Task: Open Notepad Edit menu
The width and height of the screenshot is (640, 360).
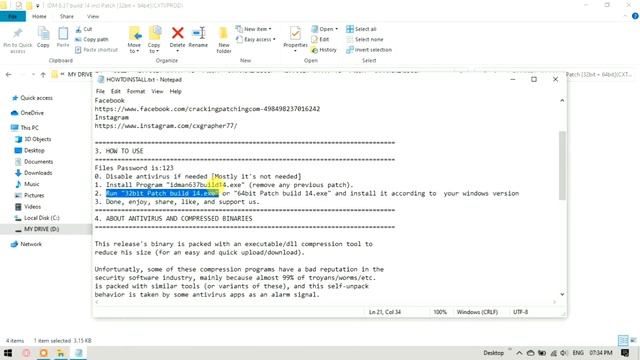Action: (x=116, y=91)
